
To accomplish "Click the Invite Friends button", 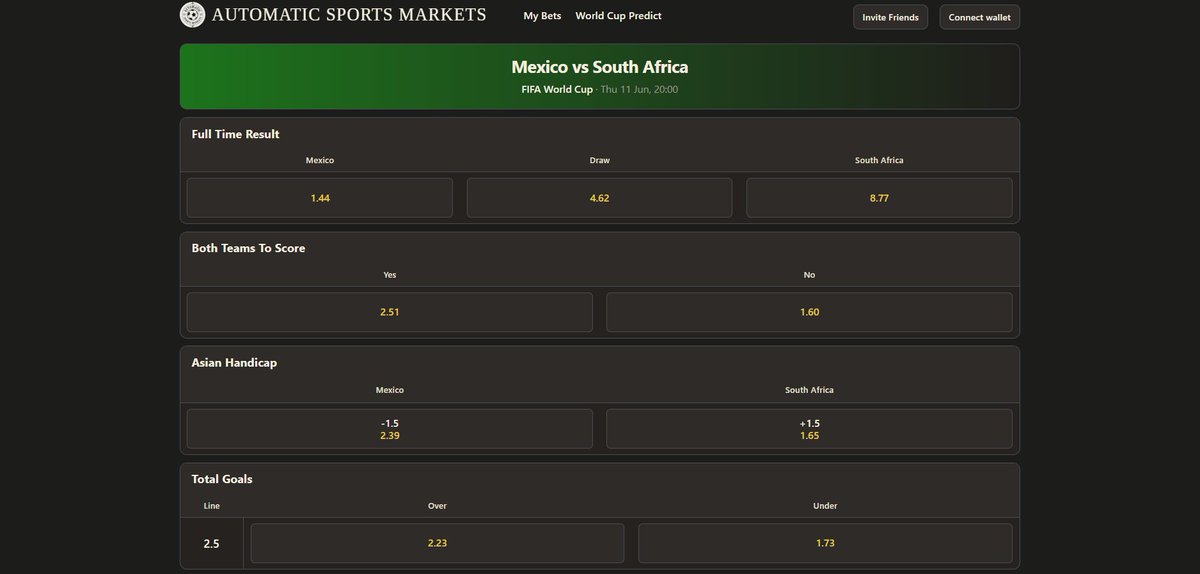I will tap(890, 17).
